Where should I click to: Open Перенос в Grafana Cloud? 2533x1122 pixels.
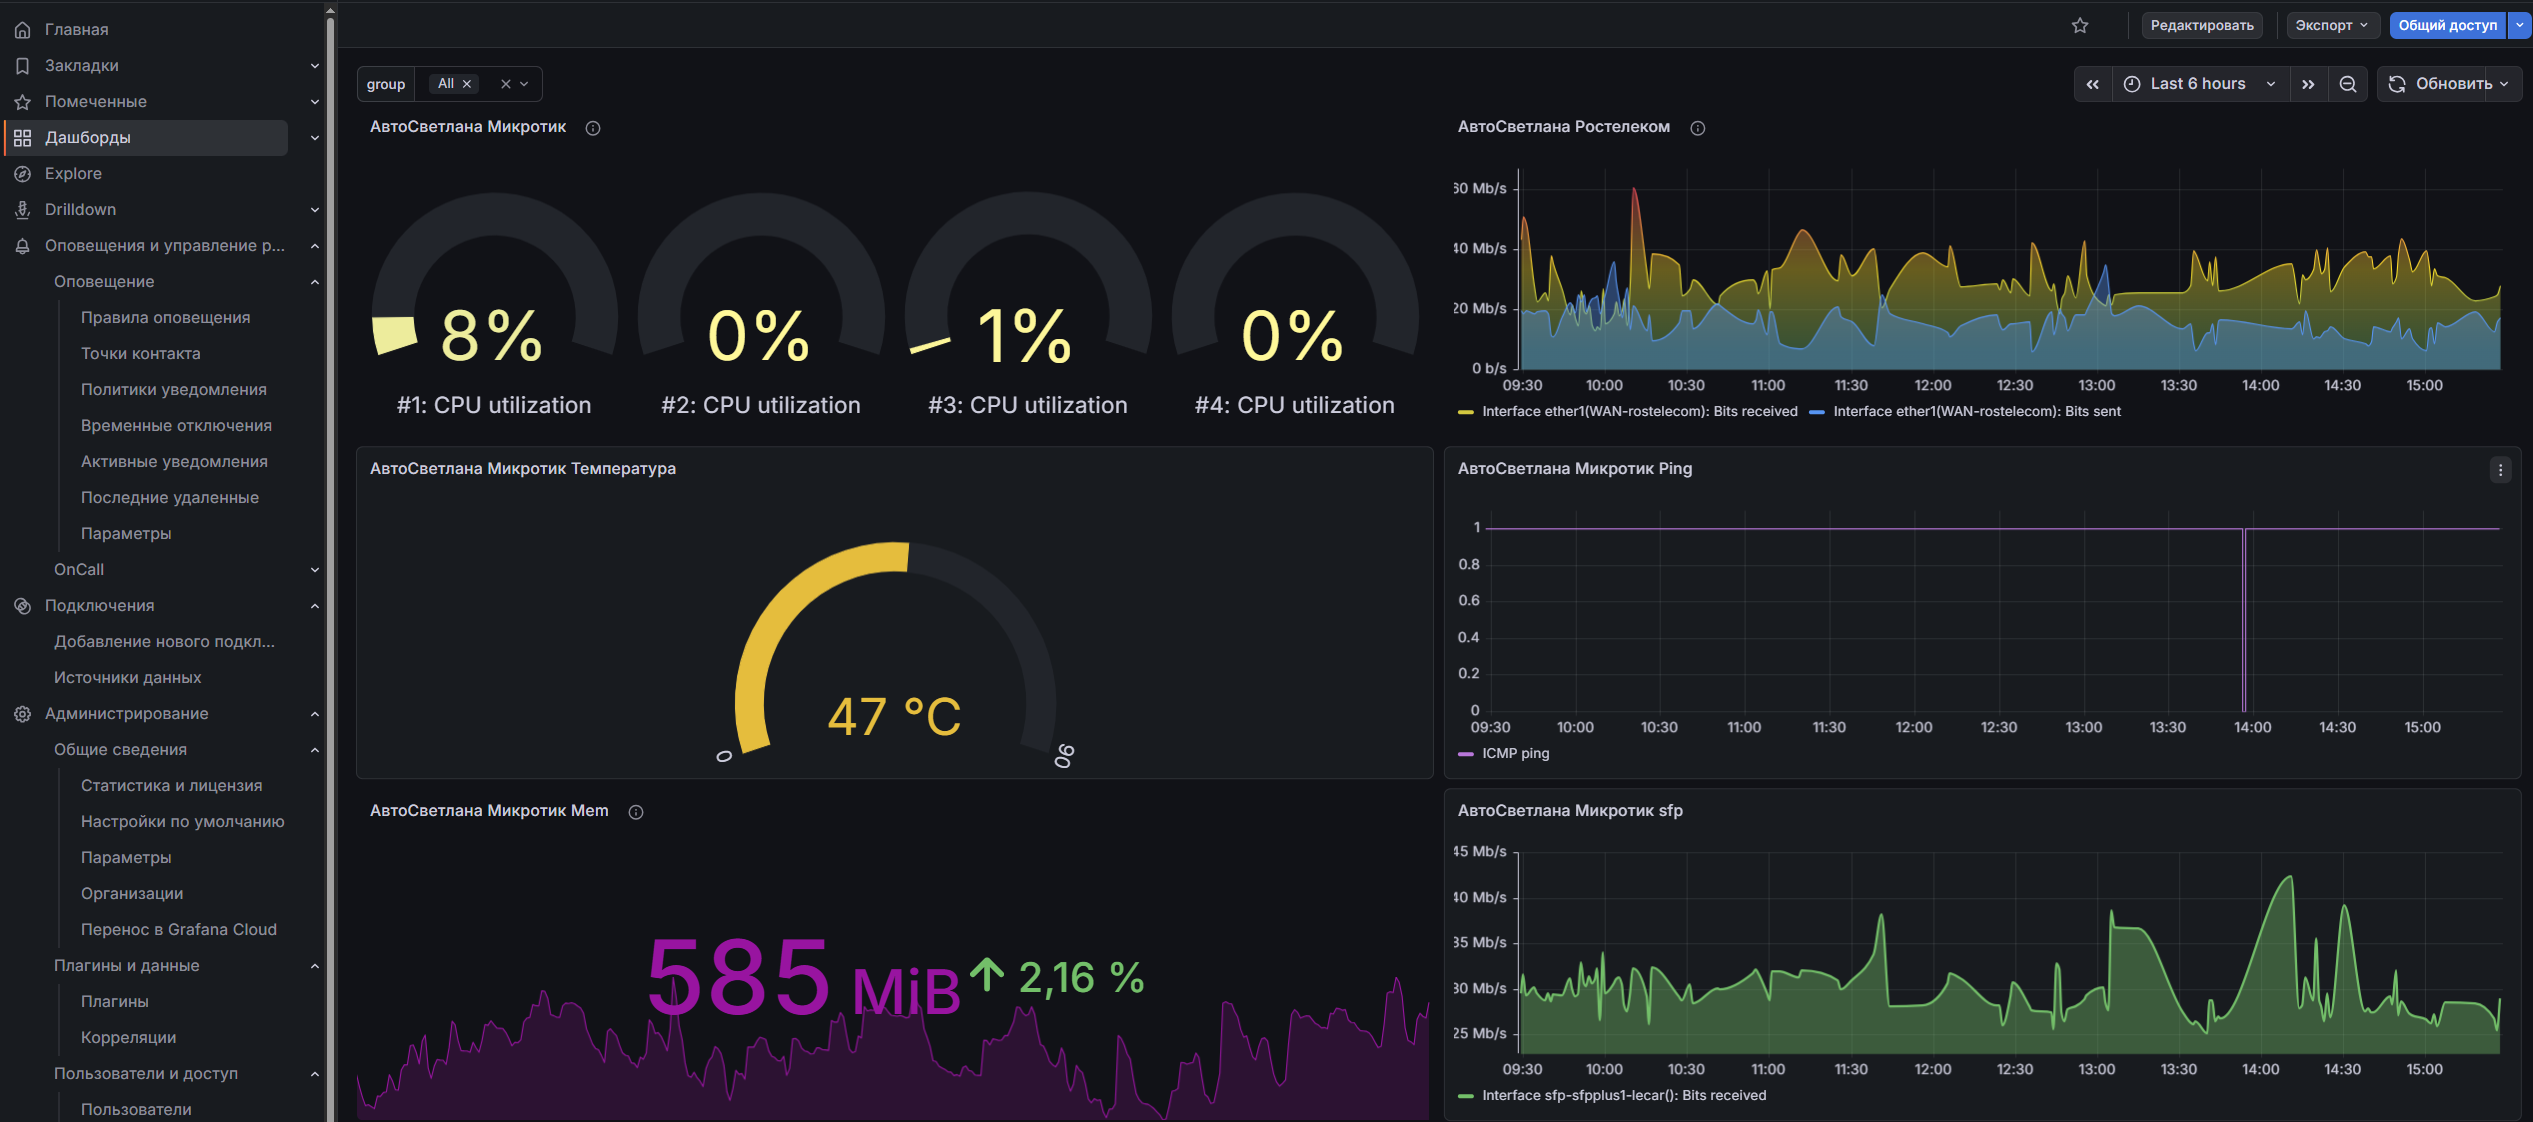179,930
